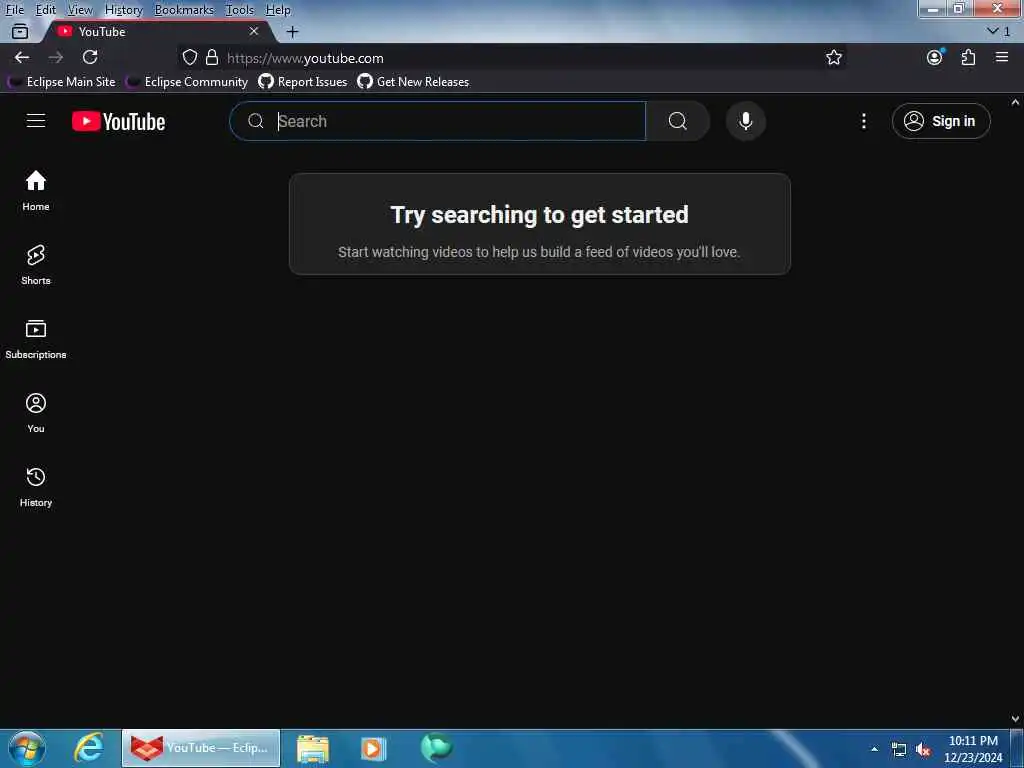This screenshot has width=1024, height=768.
Task: Open Eclipse Main Site bookmark
Action: [x=61, y=82]
